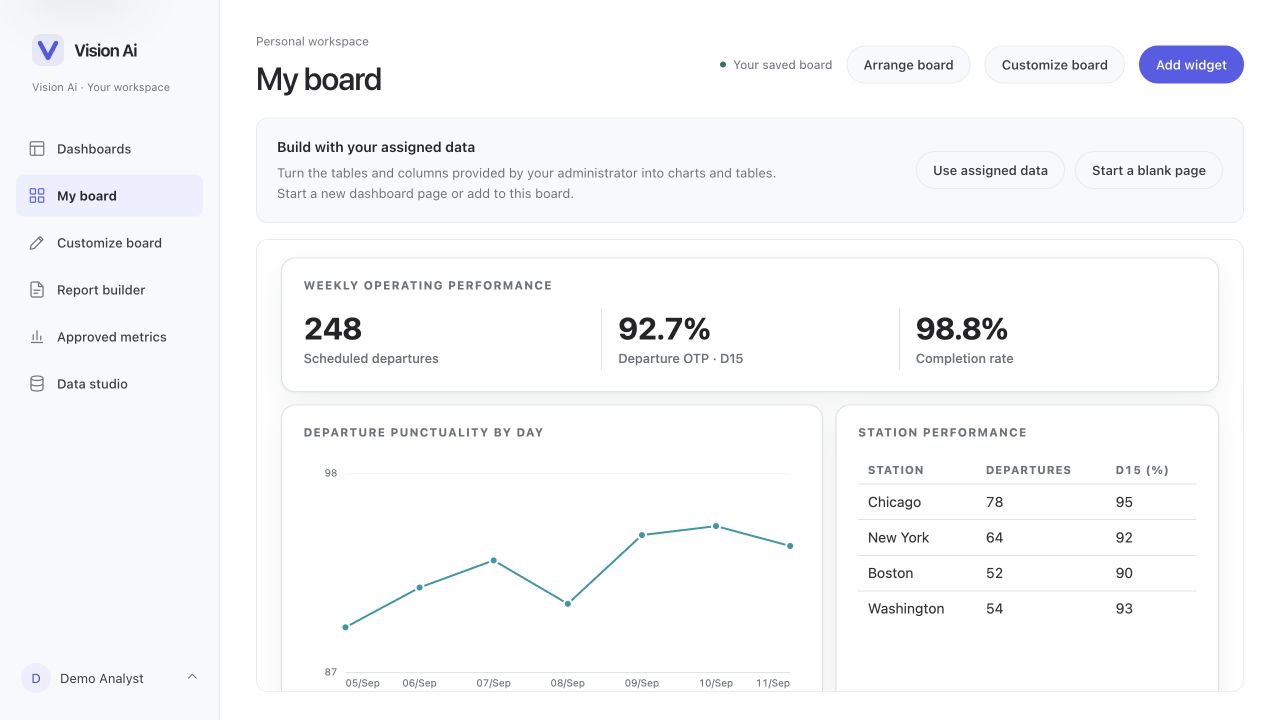
Task: Click the Vision Ai logo icon
Action: 48,50
